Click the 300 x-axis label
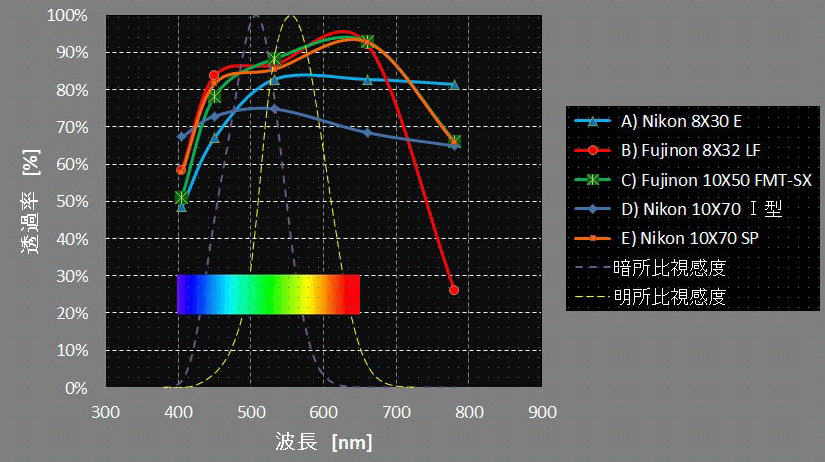Image resolution: width=825 pixels, height=462 pixels. coord(106,412)
